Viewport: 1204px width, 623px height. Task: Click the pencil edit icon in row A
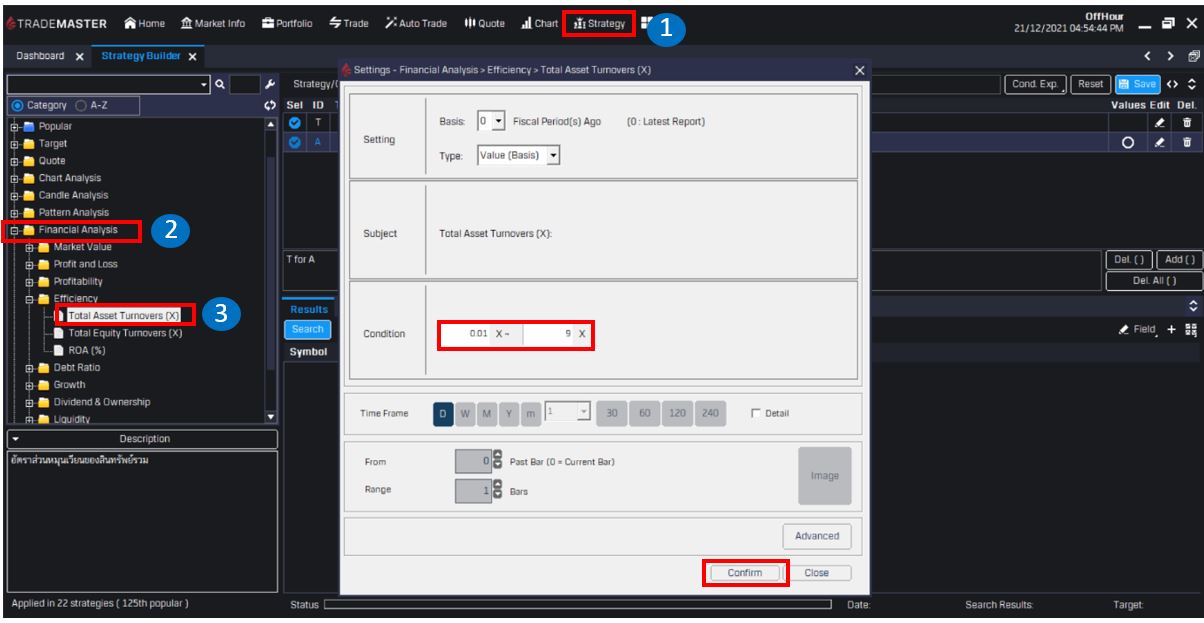click(1159, 143)
